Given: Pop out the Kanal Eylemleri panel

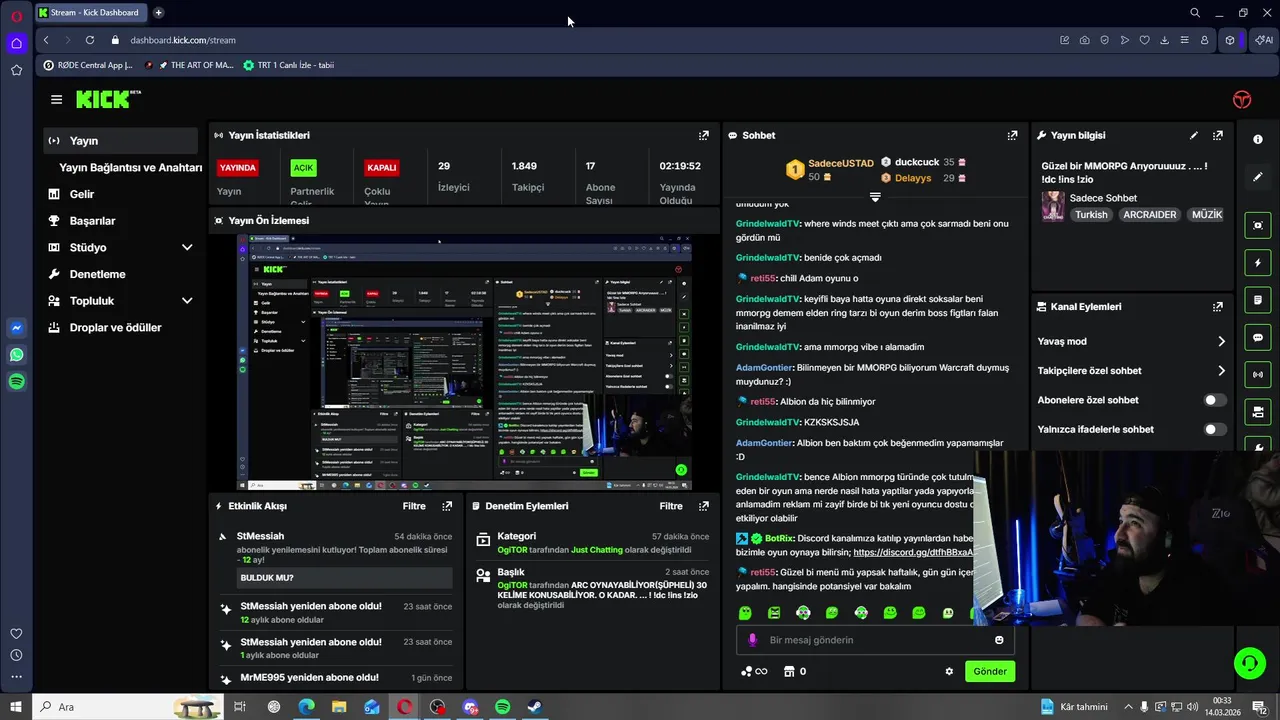Looking at the screenshot, I should (x=1218, y=307).
